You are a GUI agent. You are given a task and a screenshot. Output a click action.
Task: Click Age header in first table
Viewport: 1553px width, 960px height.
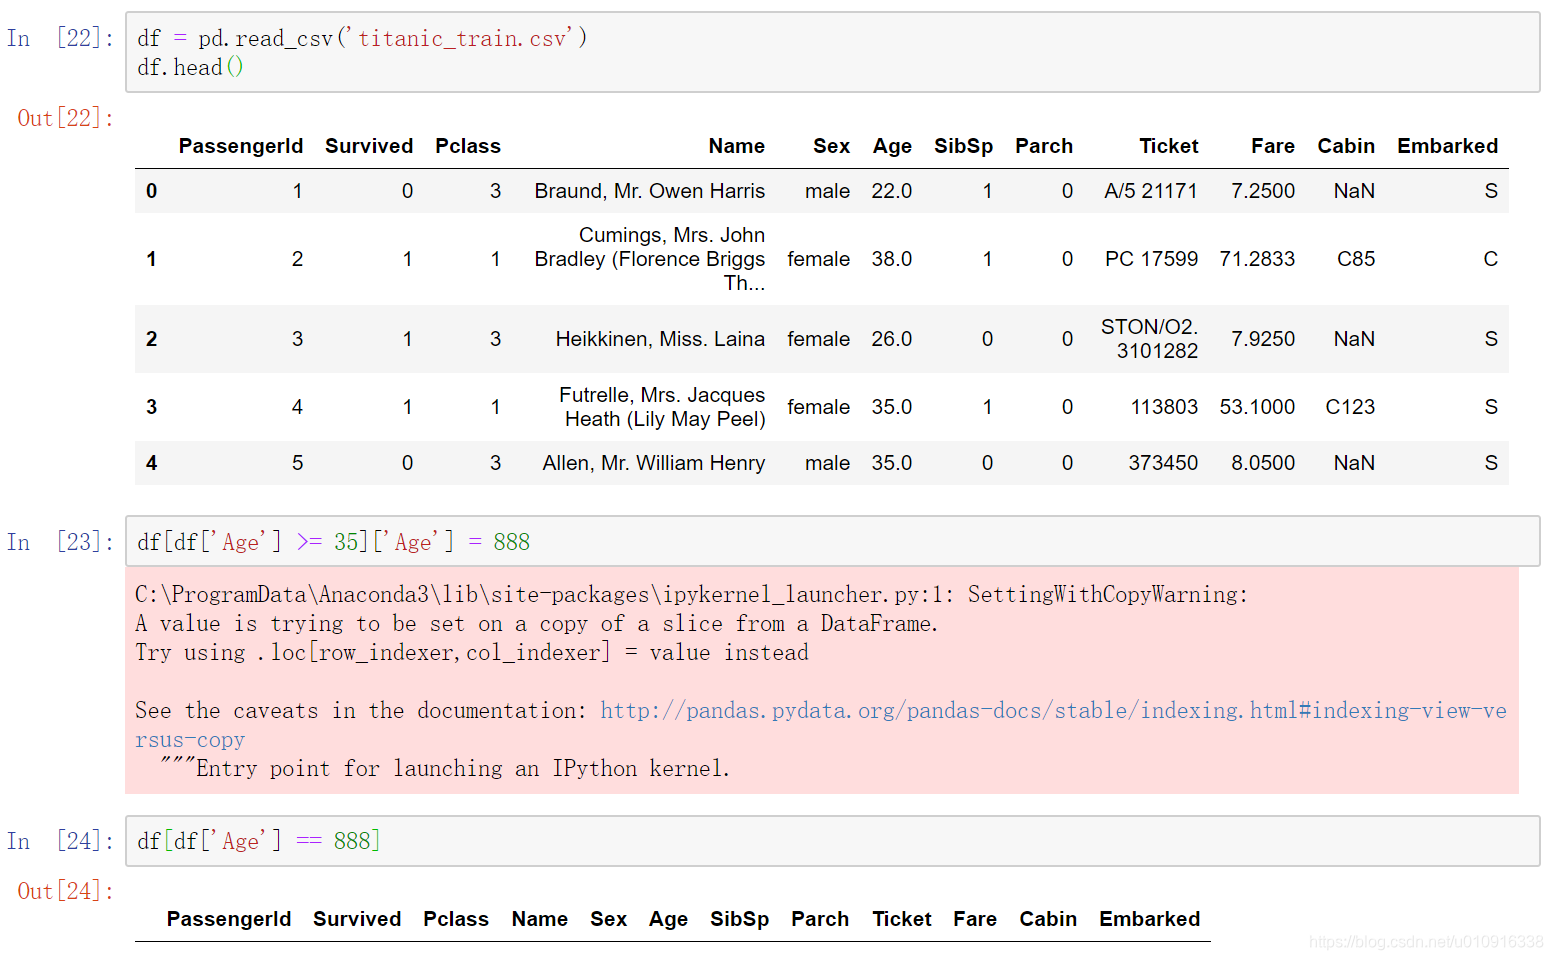pos(892,146)
